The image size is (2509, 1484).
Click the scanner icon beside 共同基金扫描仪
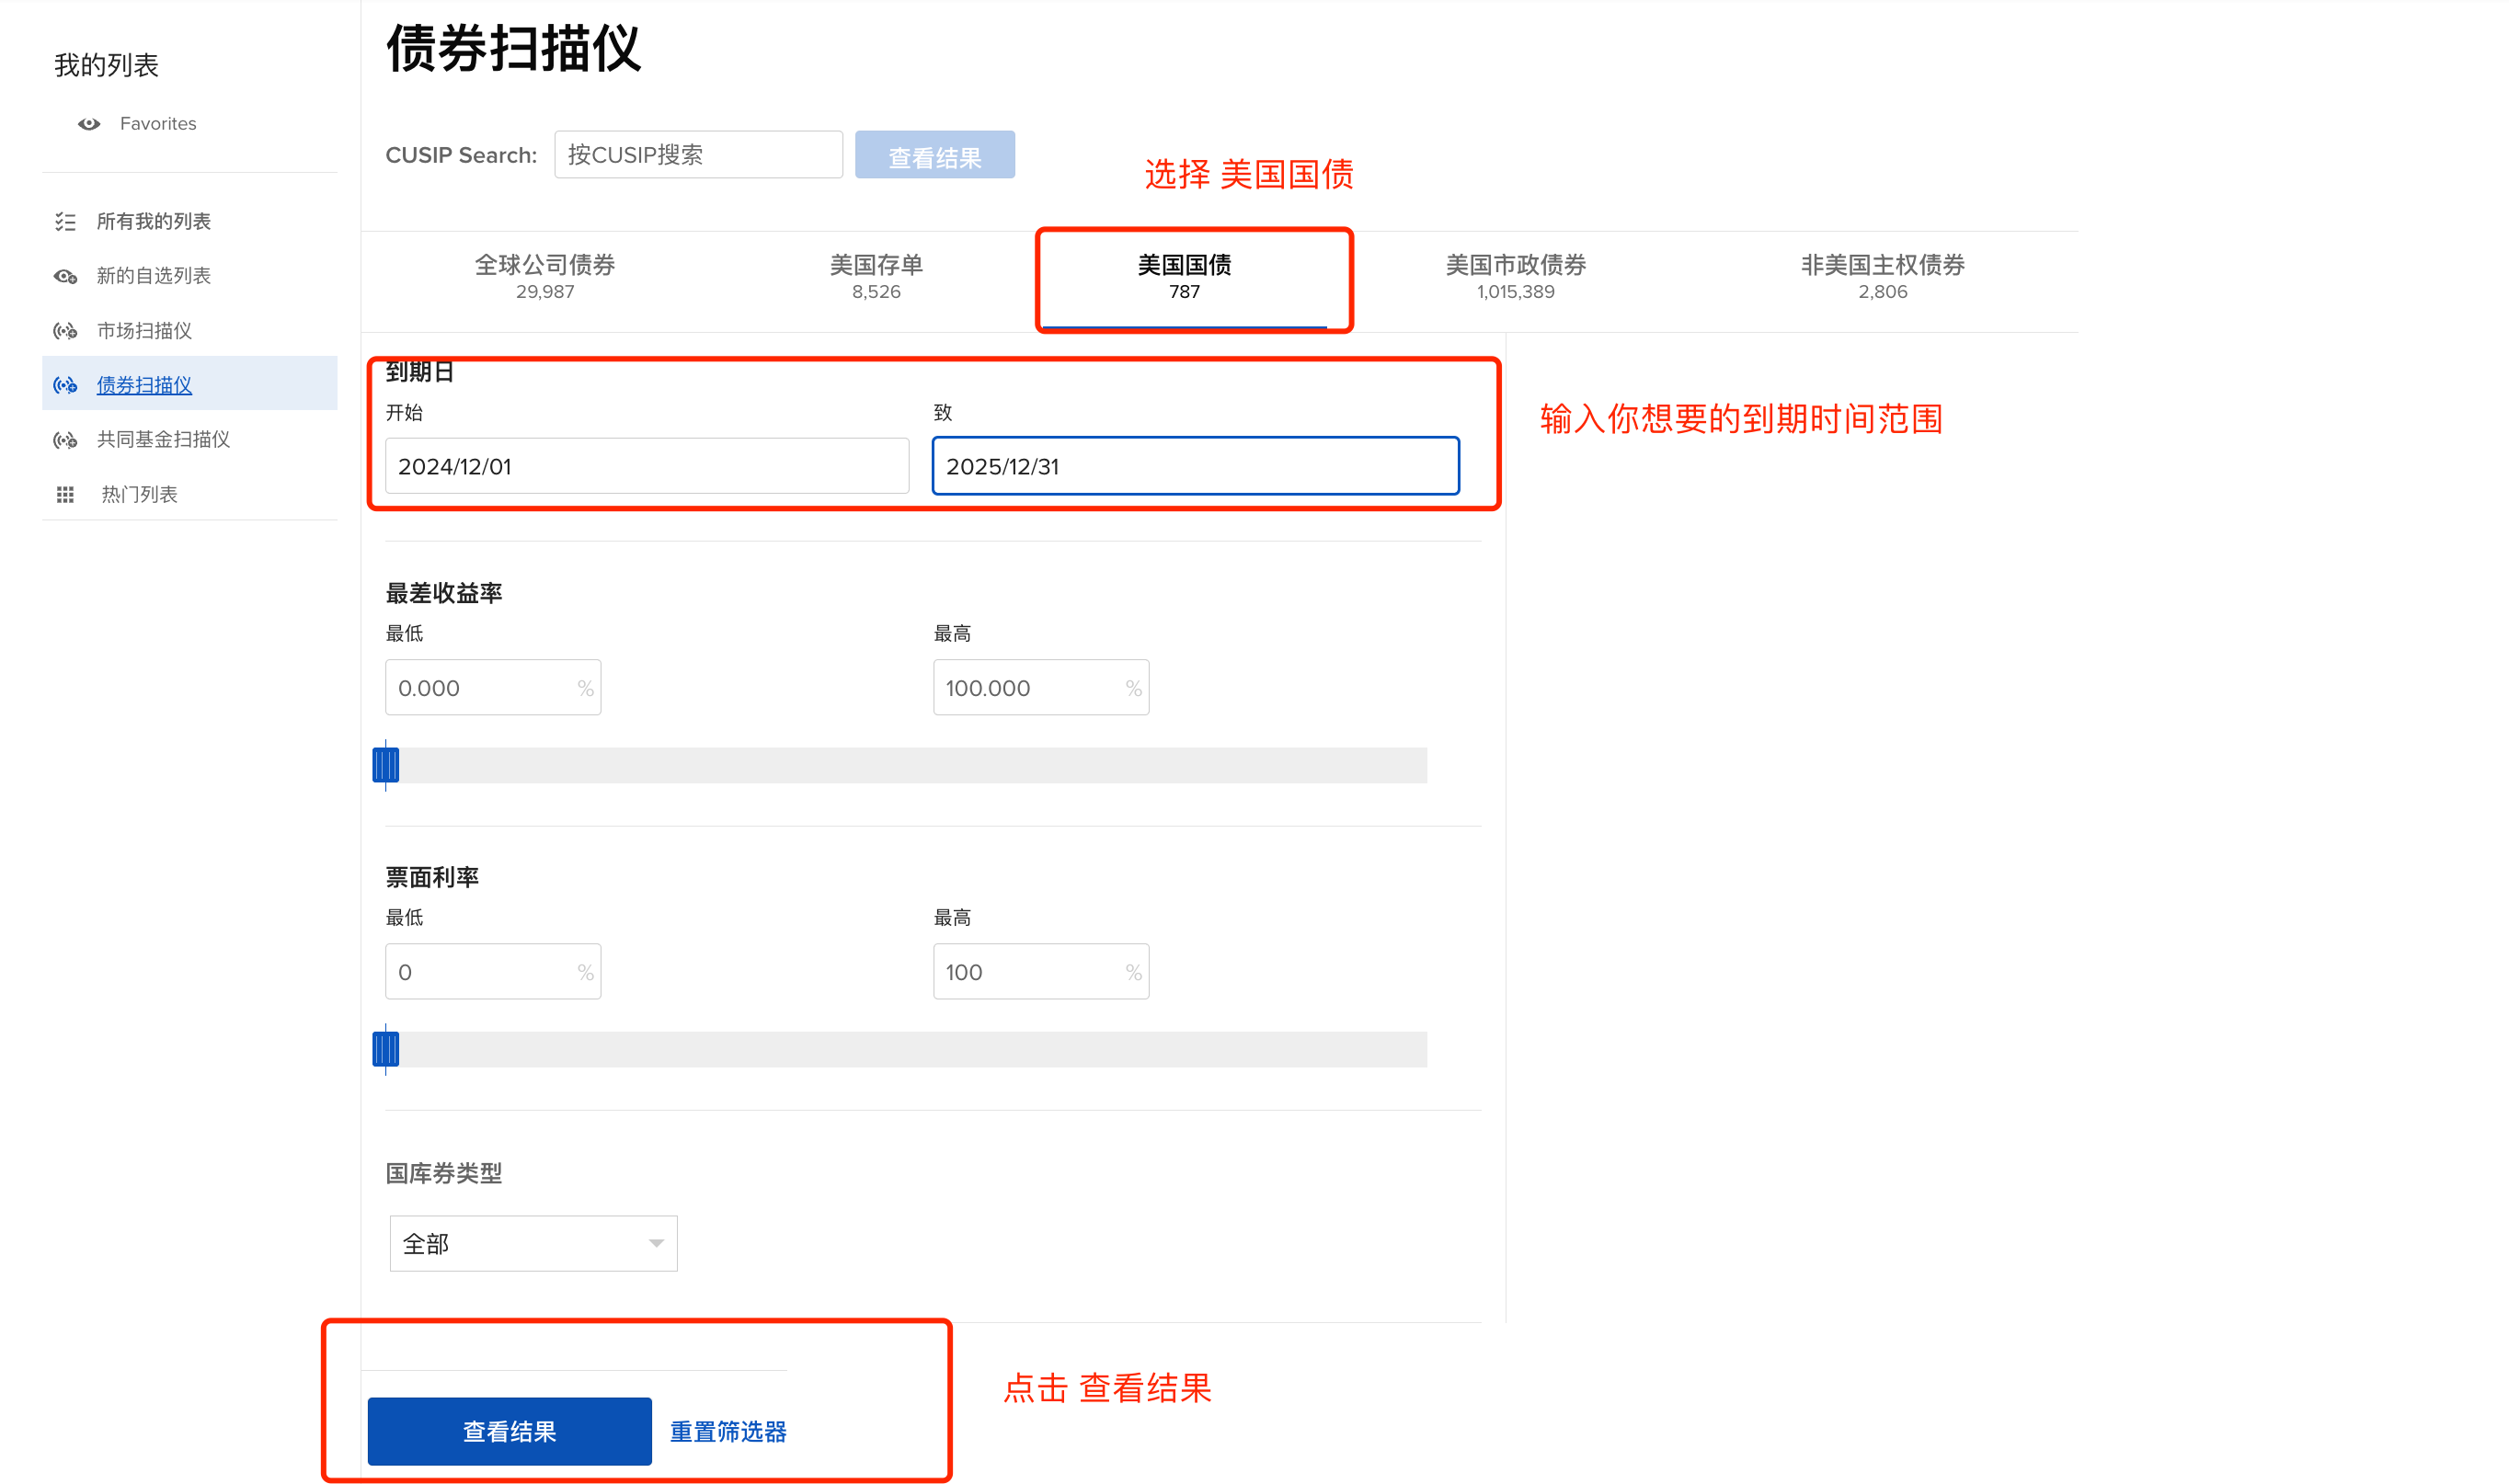click(x=65, y=440)
